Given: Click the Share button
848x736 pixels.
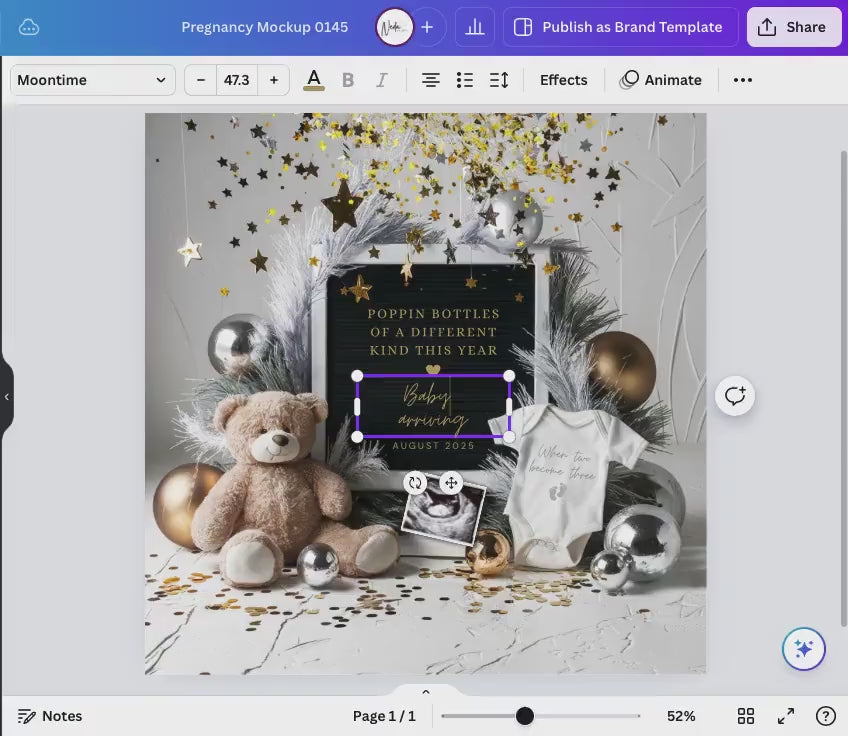Looking at the screenshot, I should click(x=793, y=27).
